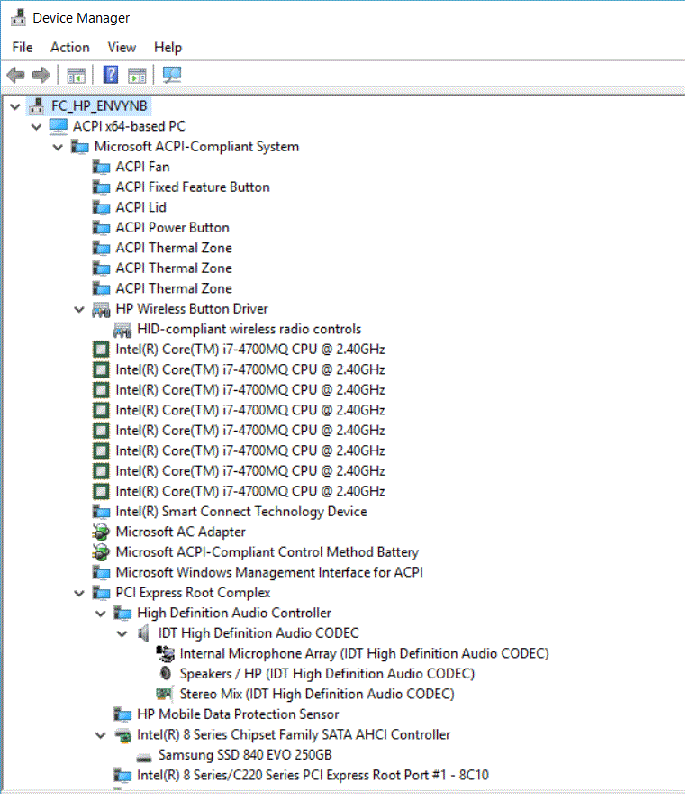Click the Show/Hide console tree toolbar icon

(77, 75)
